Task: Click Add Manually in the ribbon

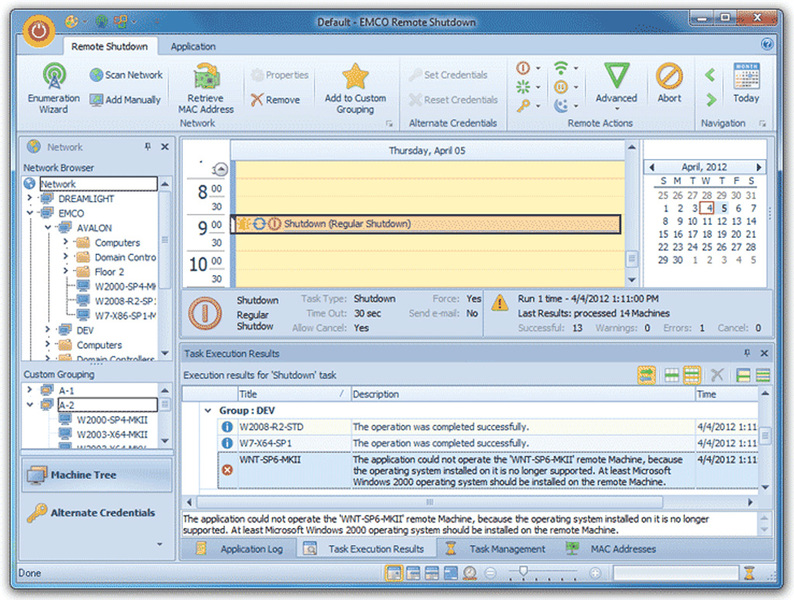Action: [125, 100]
